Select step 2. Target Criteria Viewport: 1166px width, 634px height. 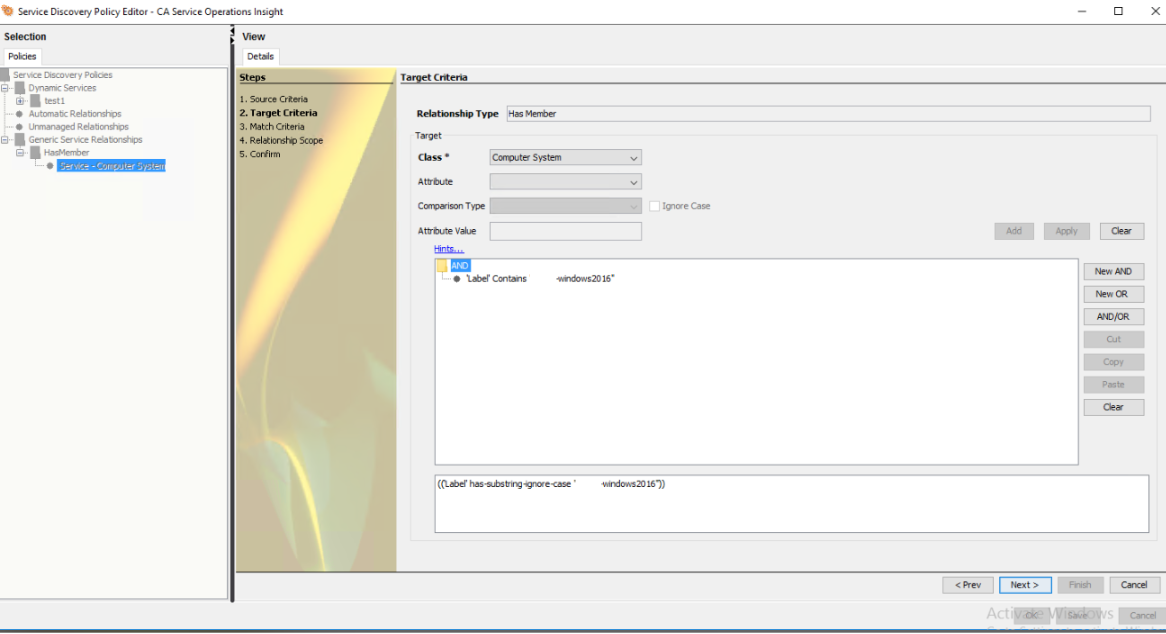coord(278,113)
